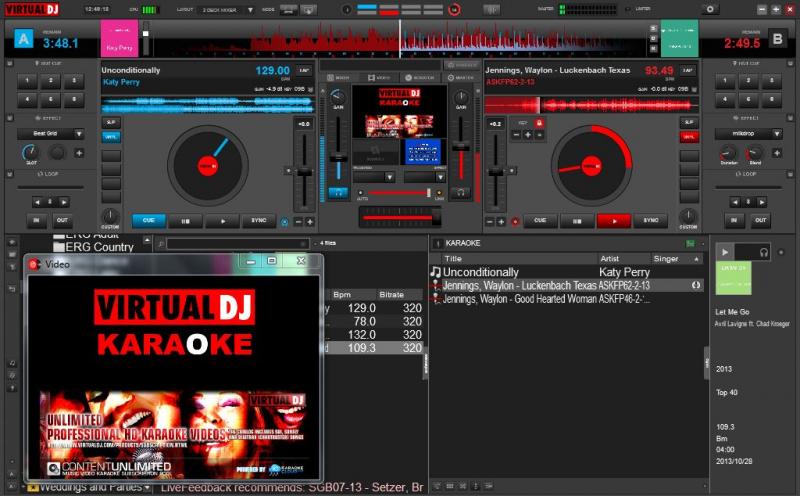Viewport: 800px width, 496px height.
Task: Click the red play button on deck B
Action: click(614, 221)
